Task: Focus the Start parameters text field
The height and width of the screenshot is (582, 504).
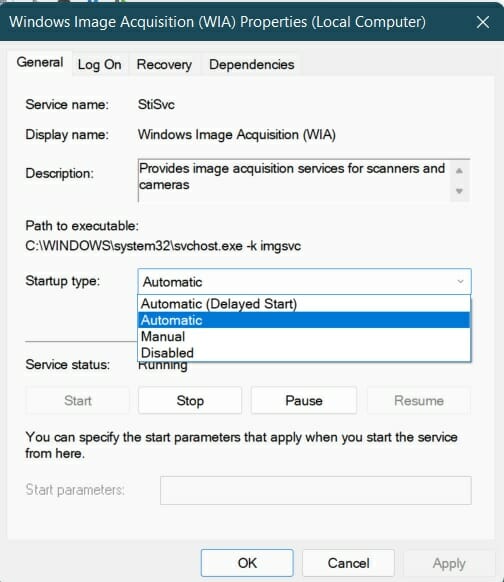Action: pos(316,490)
